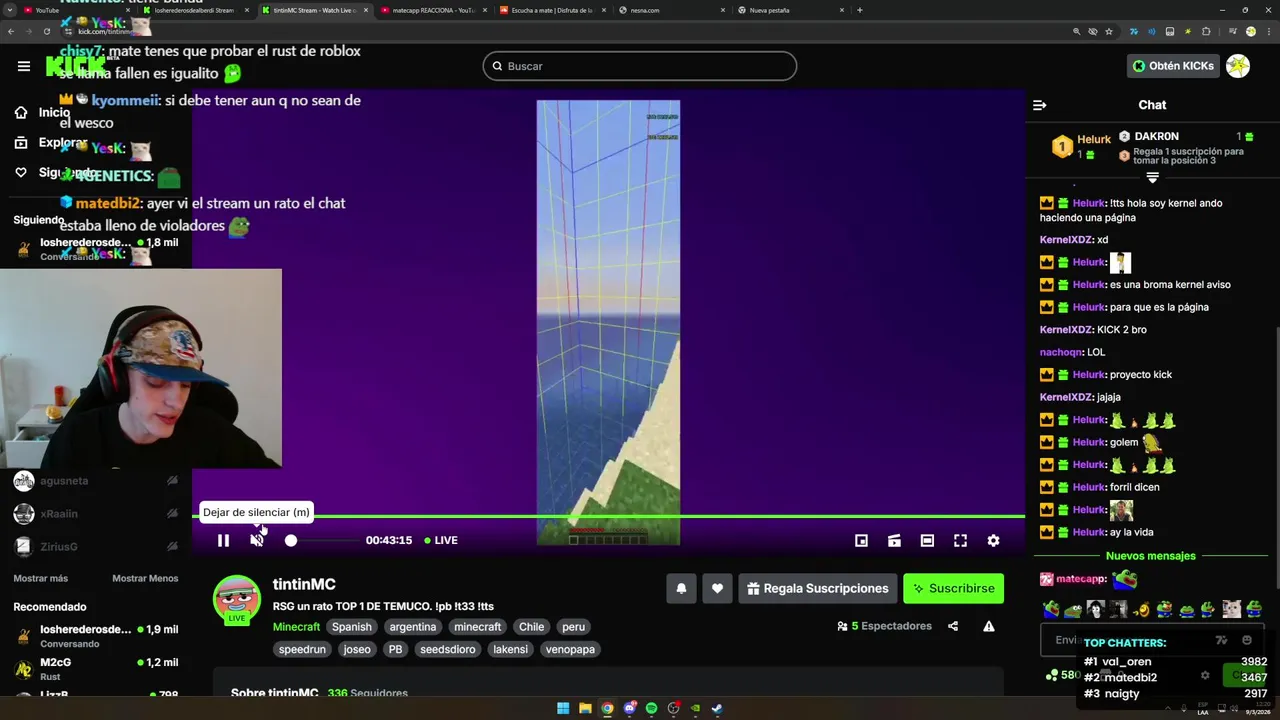Image resolution: width=1280 pixels, height=720 pixels.
Task: Switch to Nueva pestaña tab
Action: (x=790, y=10)
